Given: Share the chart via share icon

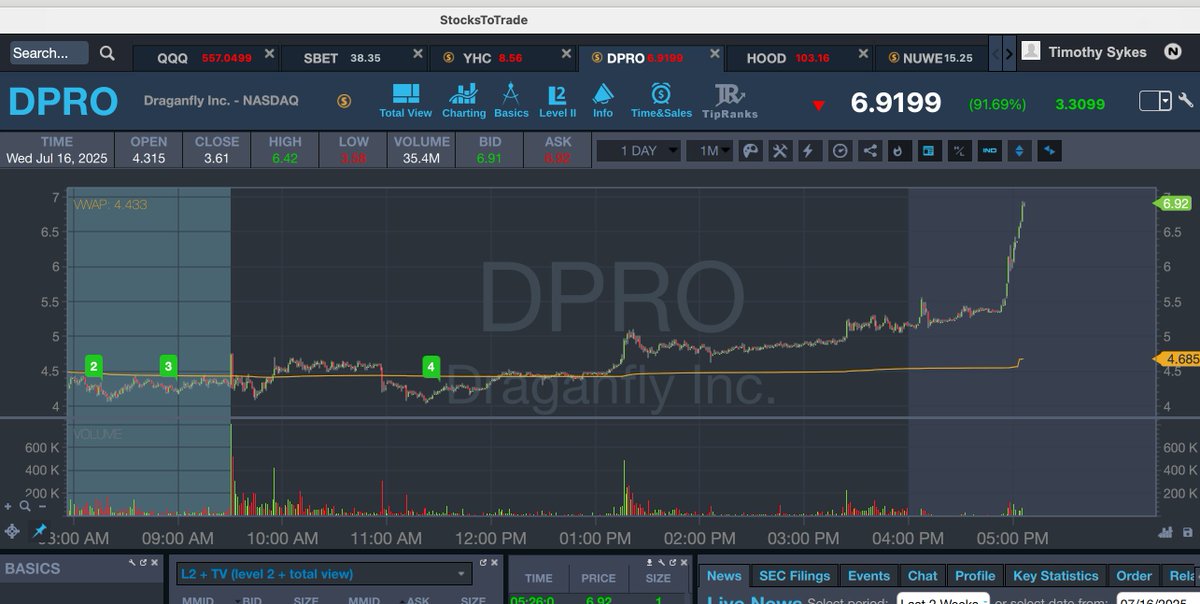Looking at the screenshot, I should [x=870, y=151].
